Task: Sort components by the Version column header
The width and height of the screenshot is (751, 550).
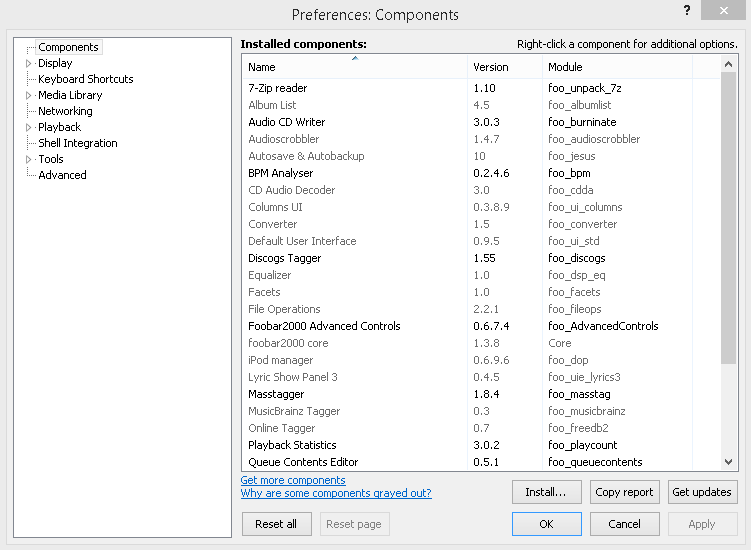Action: pos(505,67)
